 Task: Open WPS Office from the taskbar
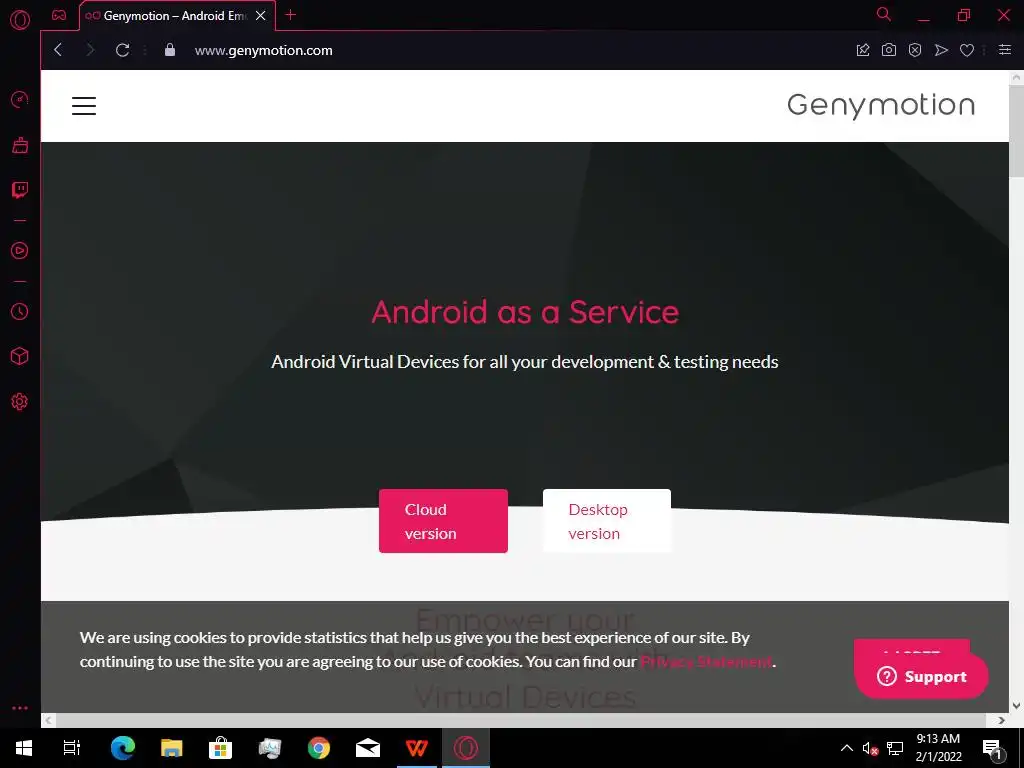(417, 748)
